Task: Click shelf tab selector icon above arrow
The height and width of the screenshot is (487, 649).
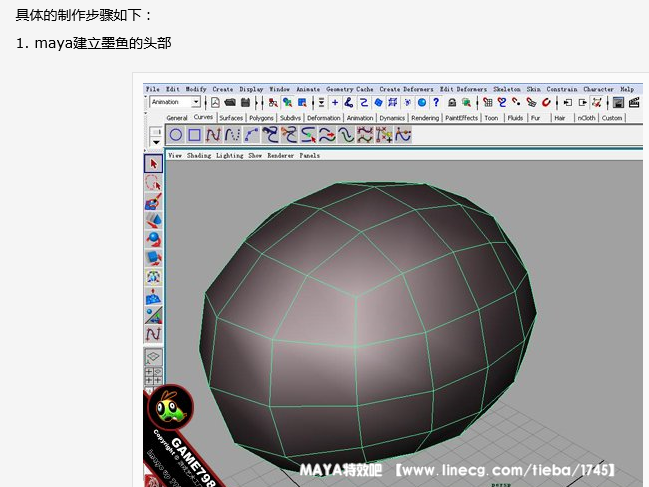Action: [x=156, y=132]
